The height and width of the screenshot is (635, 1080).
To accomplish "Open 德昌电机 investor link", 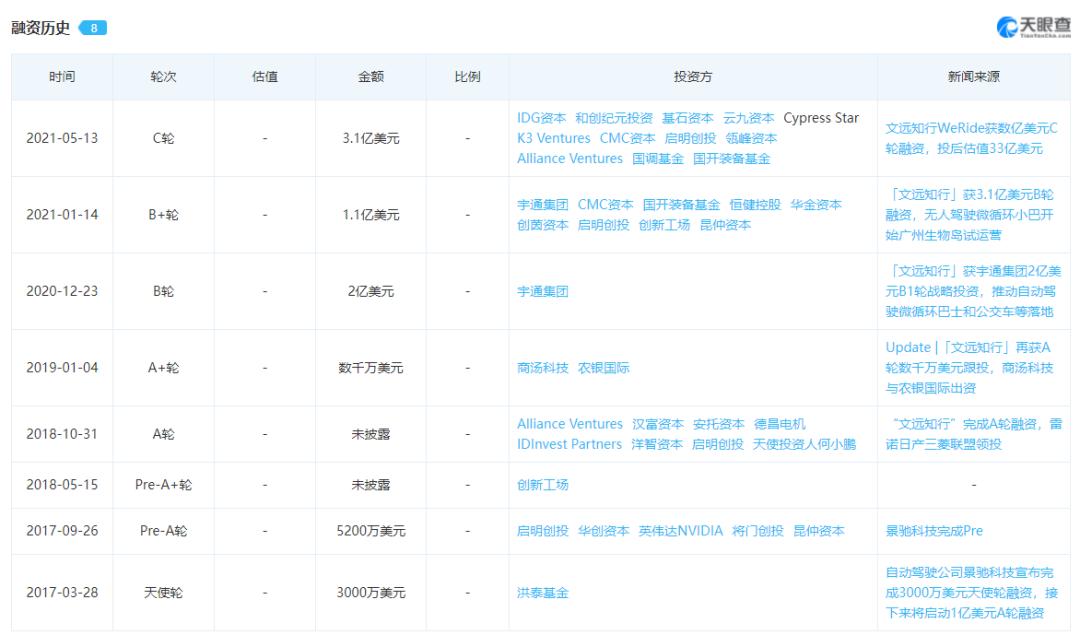I will 779,424.
